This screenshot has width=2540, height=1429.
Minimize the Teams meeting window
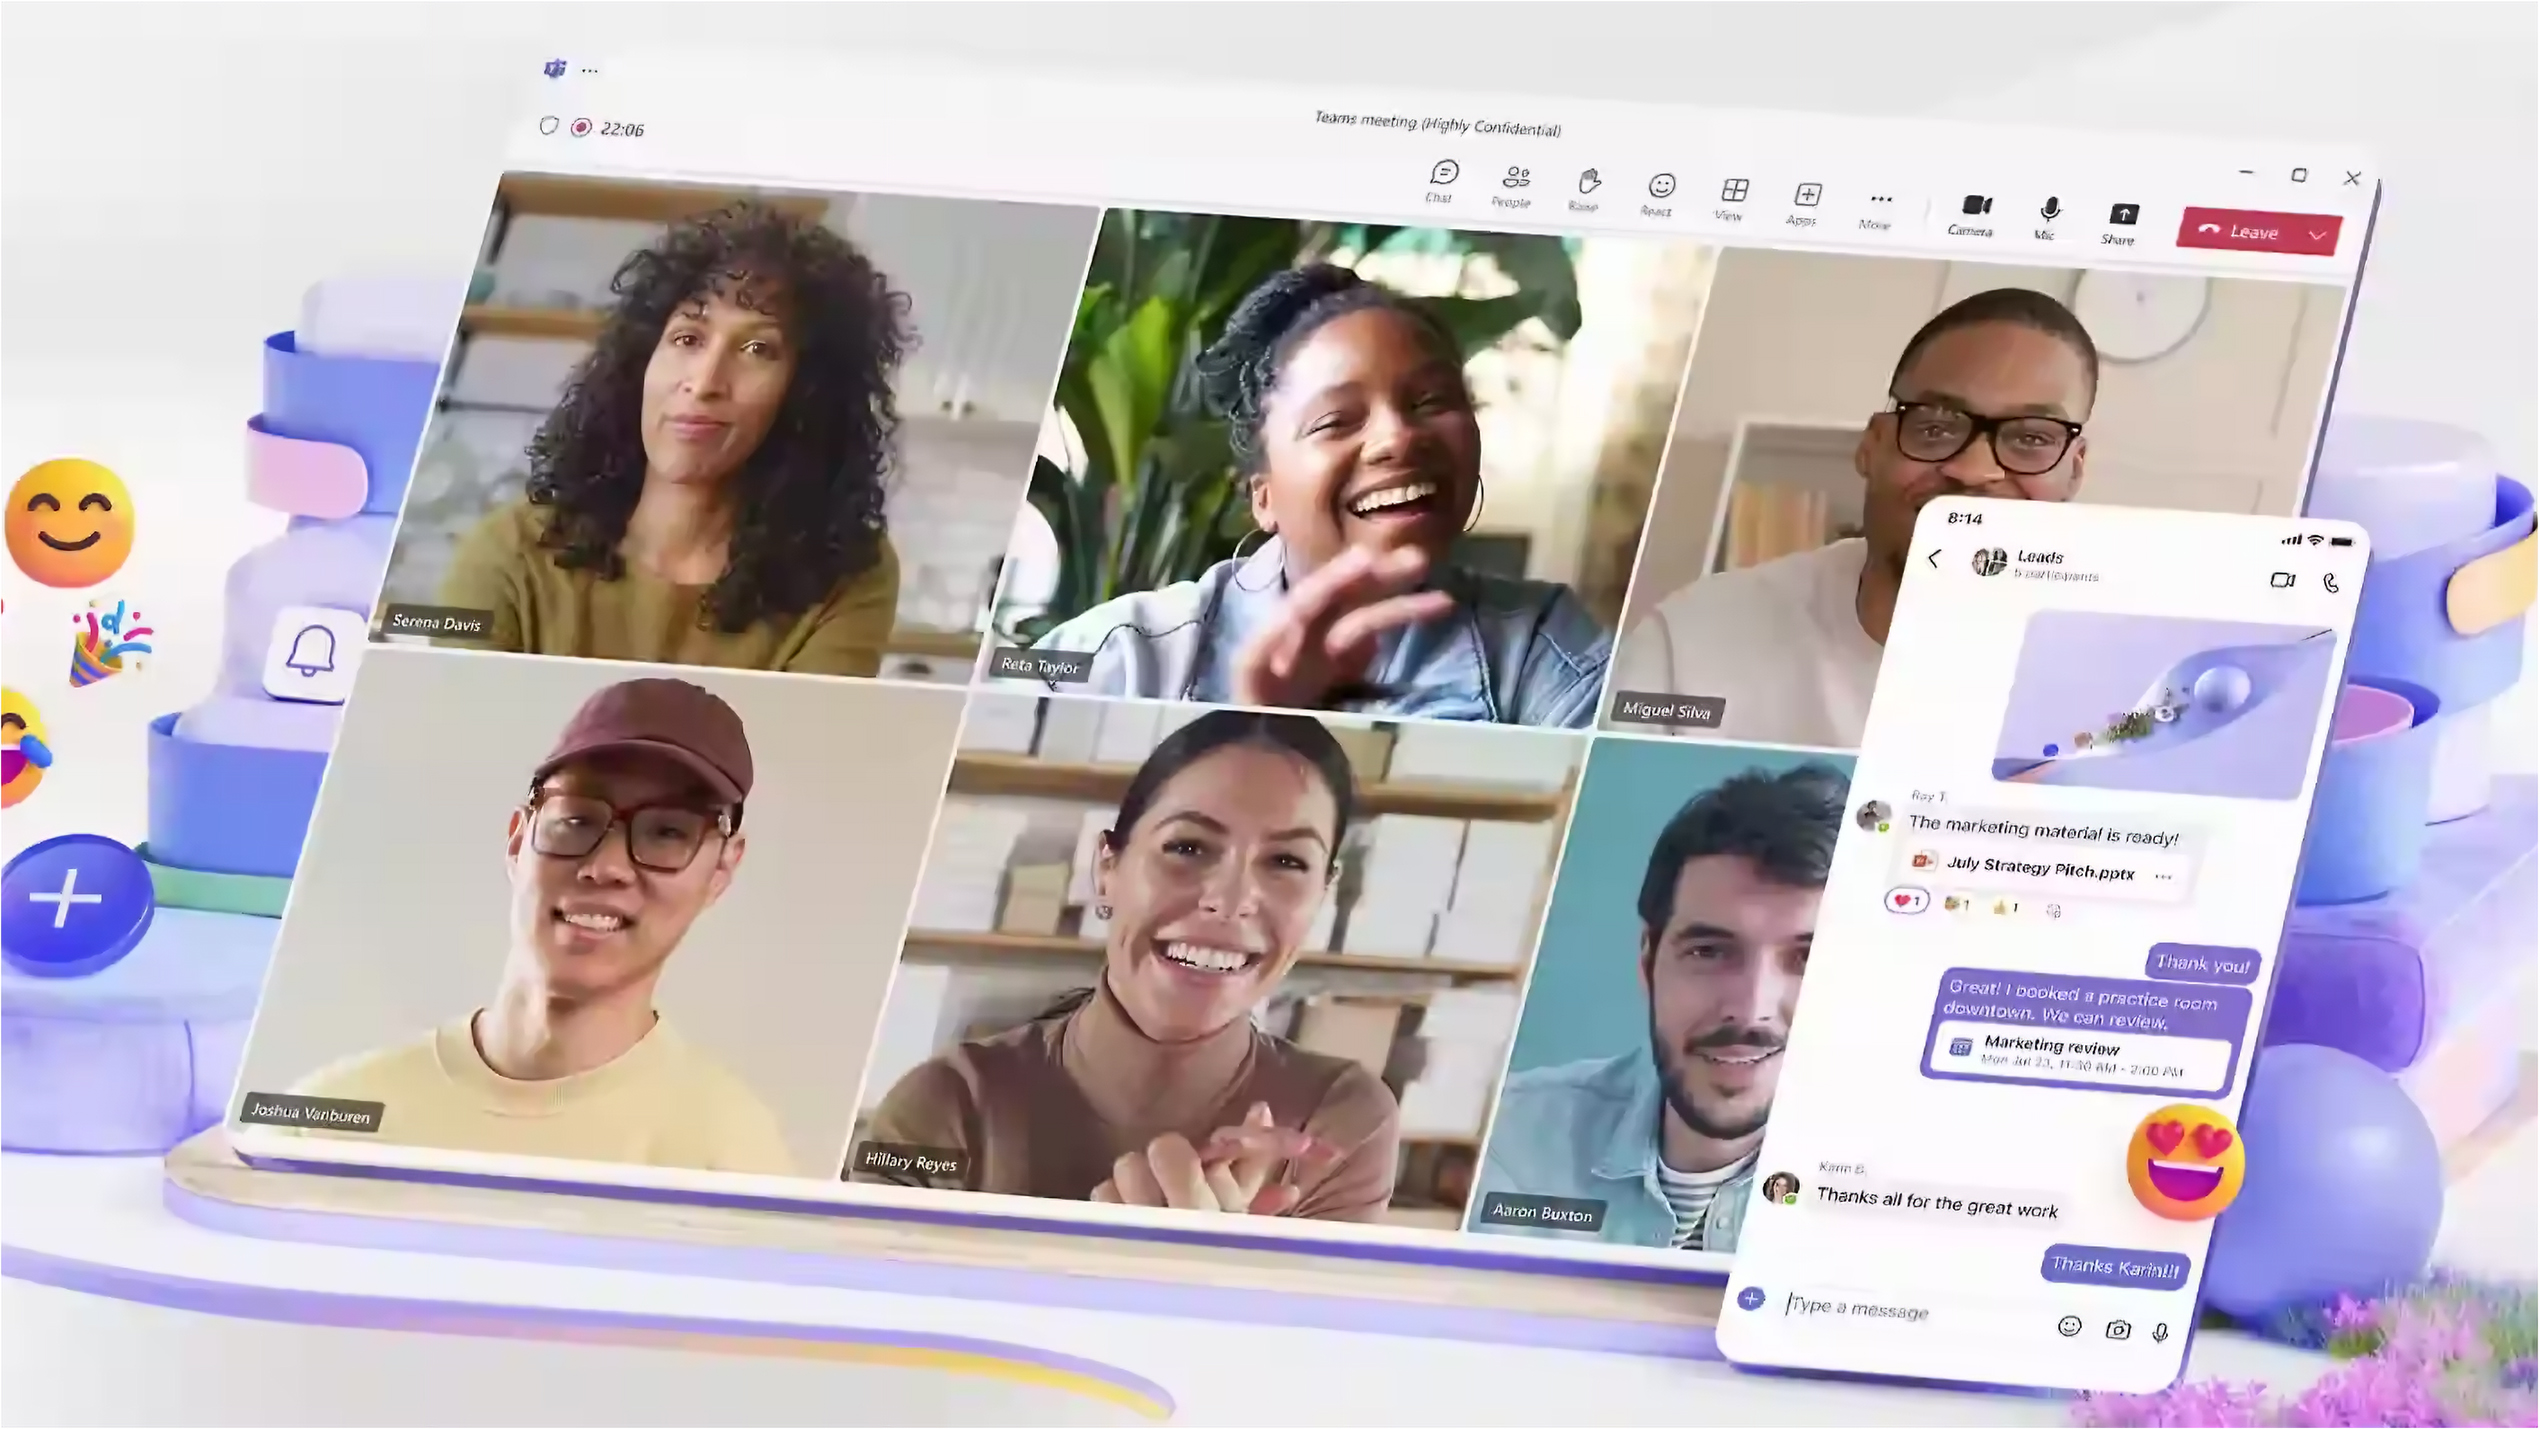[2246, 172]
